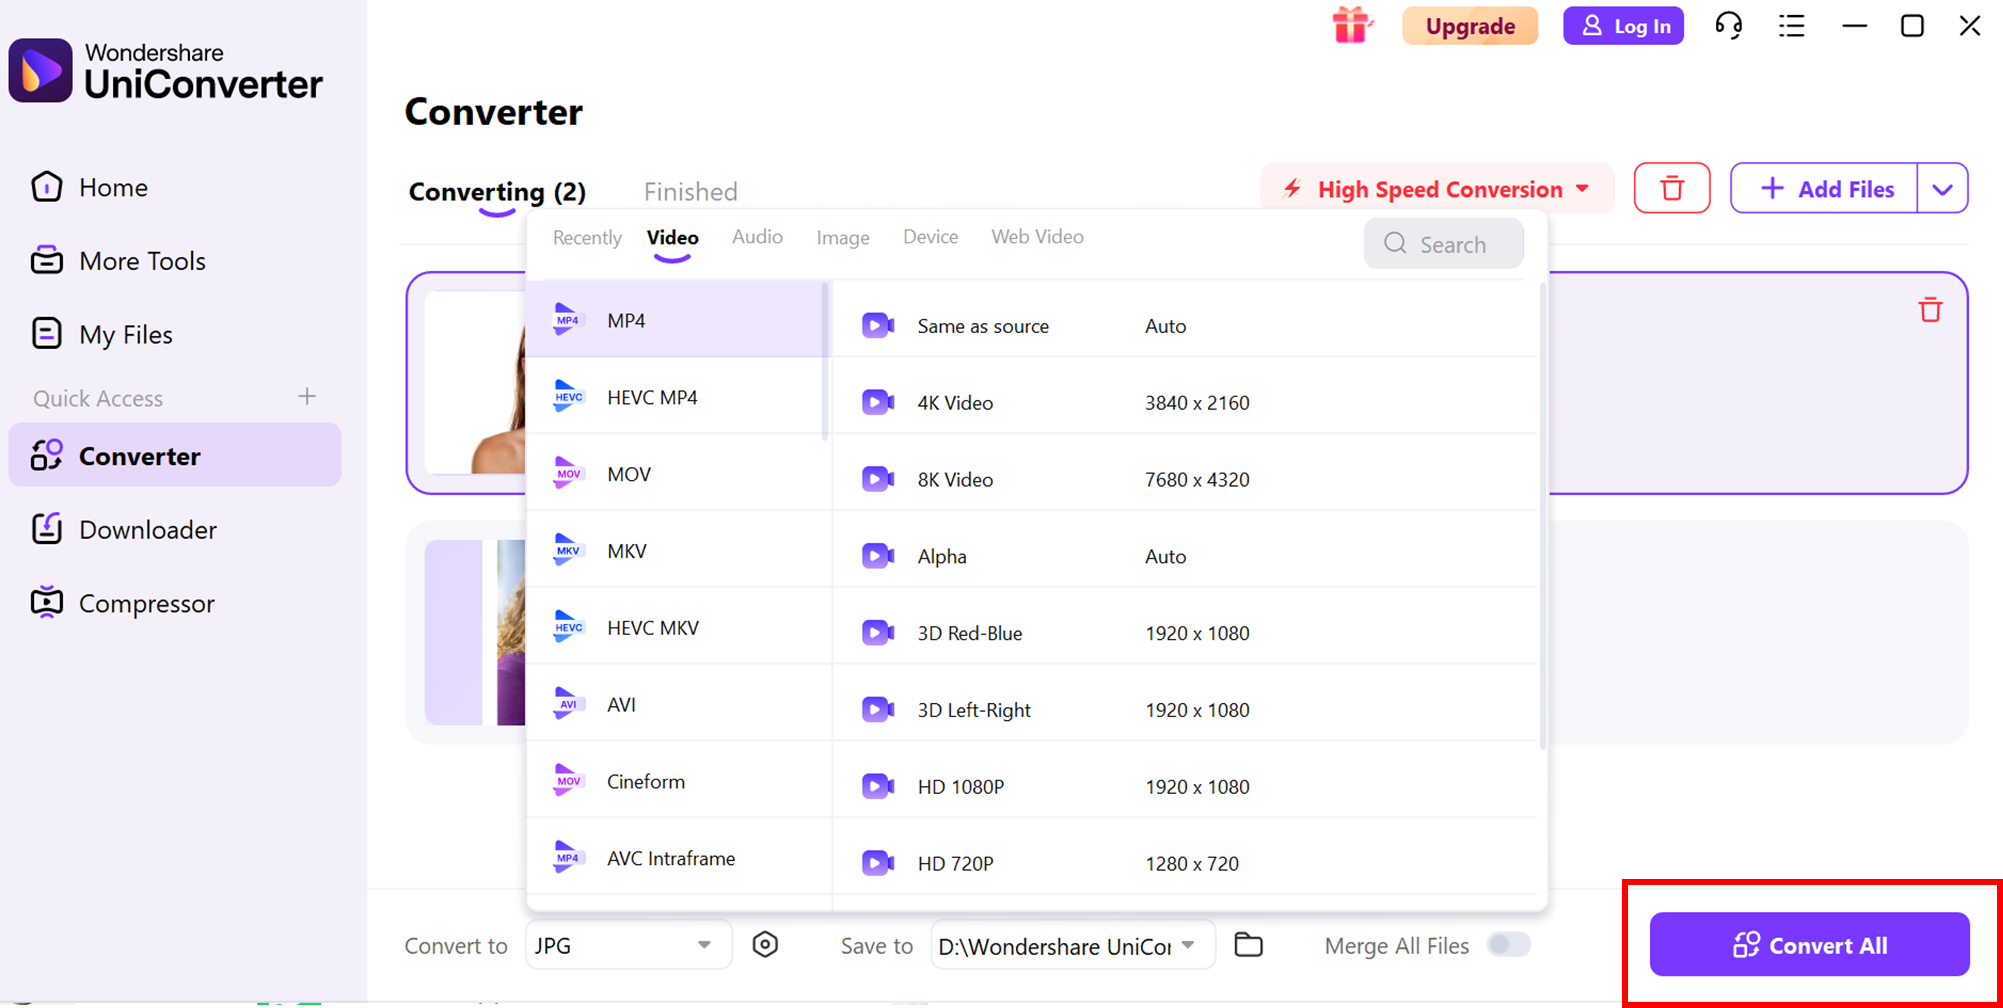Browse output folder icon
The height and width of the screenshot is (1008, 2003).
tap(1248, 945)
